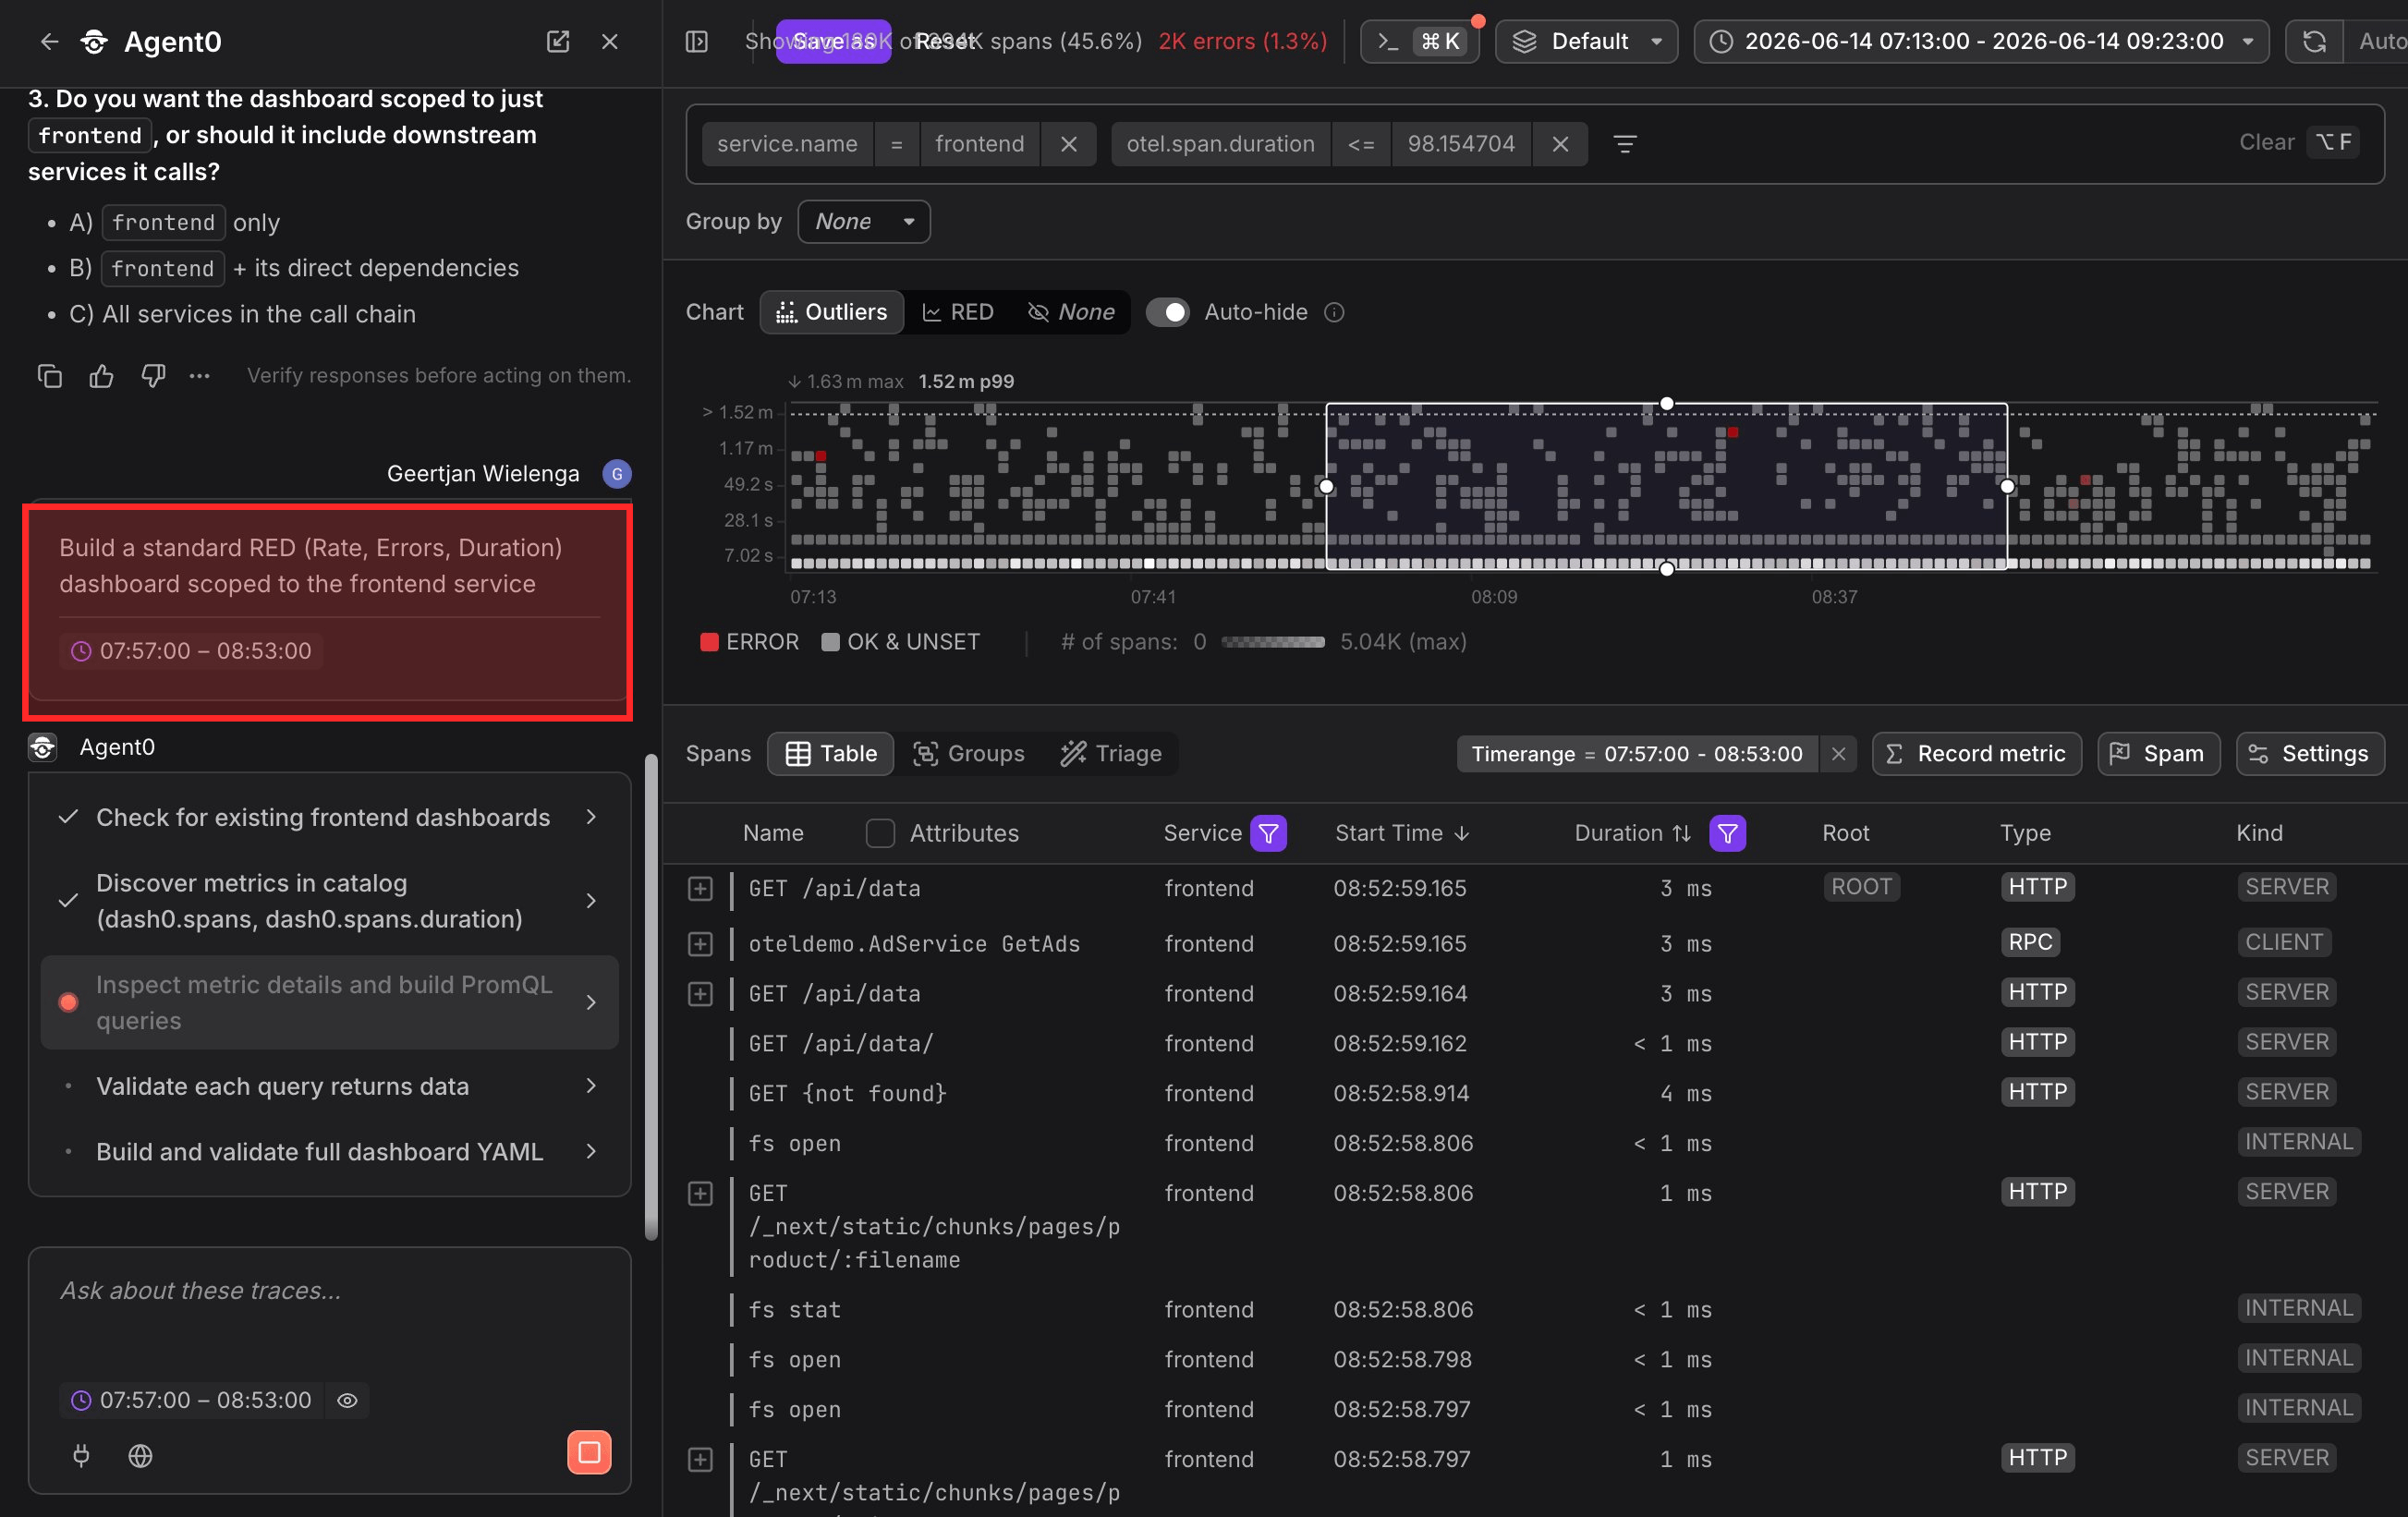Click the Duration column filter icon
Screen dimensions: 2408x1517
pyautogui.click(x=1728, y=833)
